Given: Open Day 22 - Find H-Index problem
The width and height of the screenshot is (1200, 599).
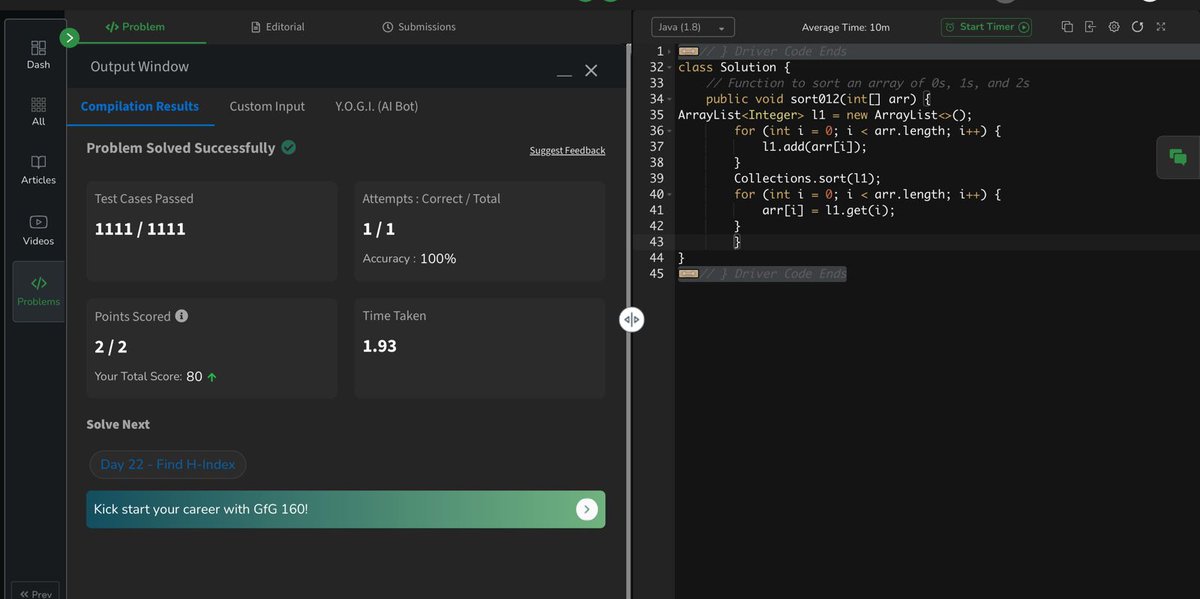Looking at the screenshot, I should coord(167,465).
